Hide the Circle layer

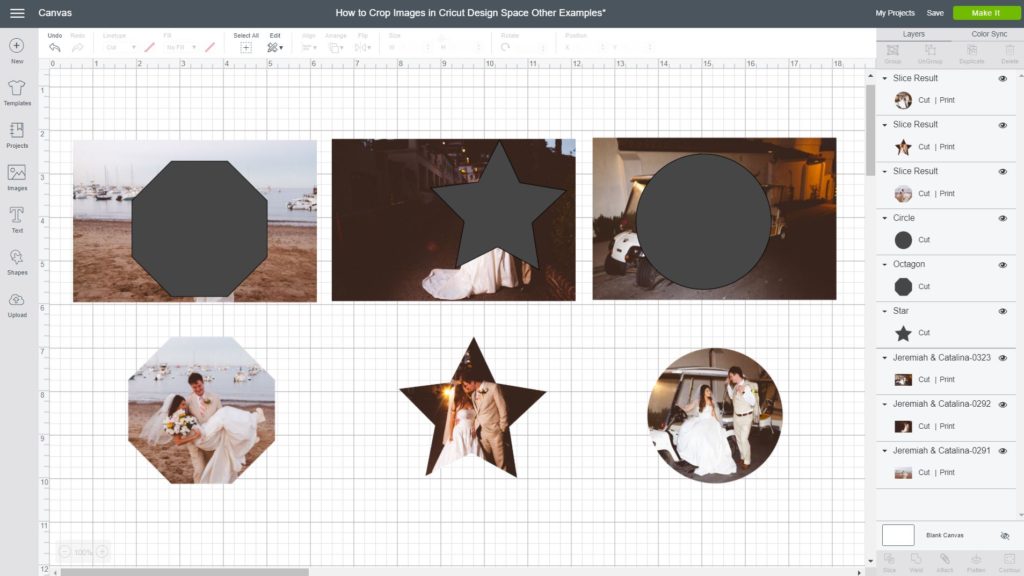pyautogui.click(x=1002, y=218)
